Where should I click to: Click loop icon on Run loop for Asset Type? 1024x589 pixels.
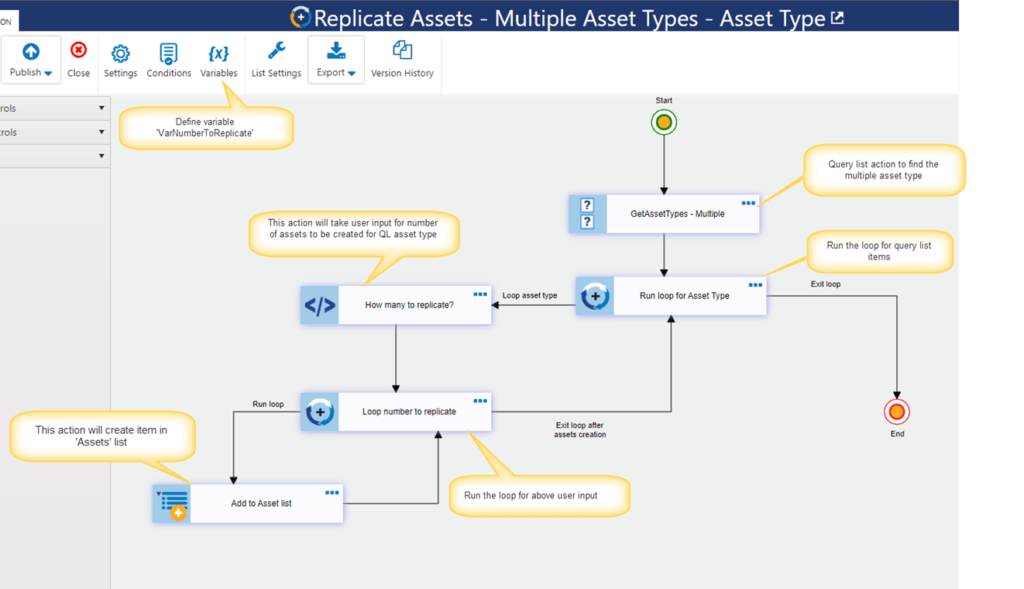coord(595,296)
